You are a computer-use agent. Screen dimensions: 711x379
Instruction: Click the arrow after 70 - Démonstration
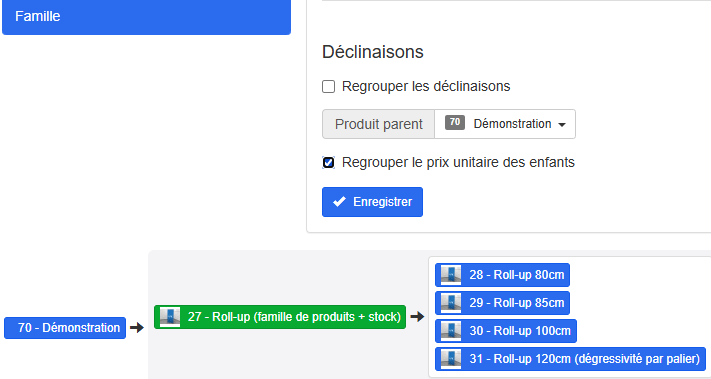pos(137,327)
